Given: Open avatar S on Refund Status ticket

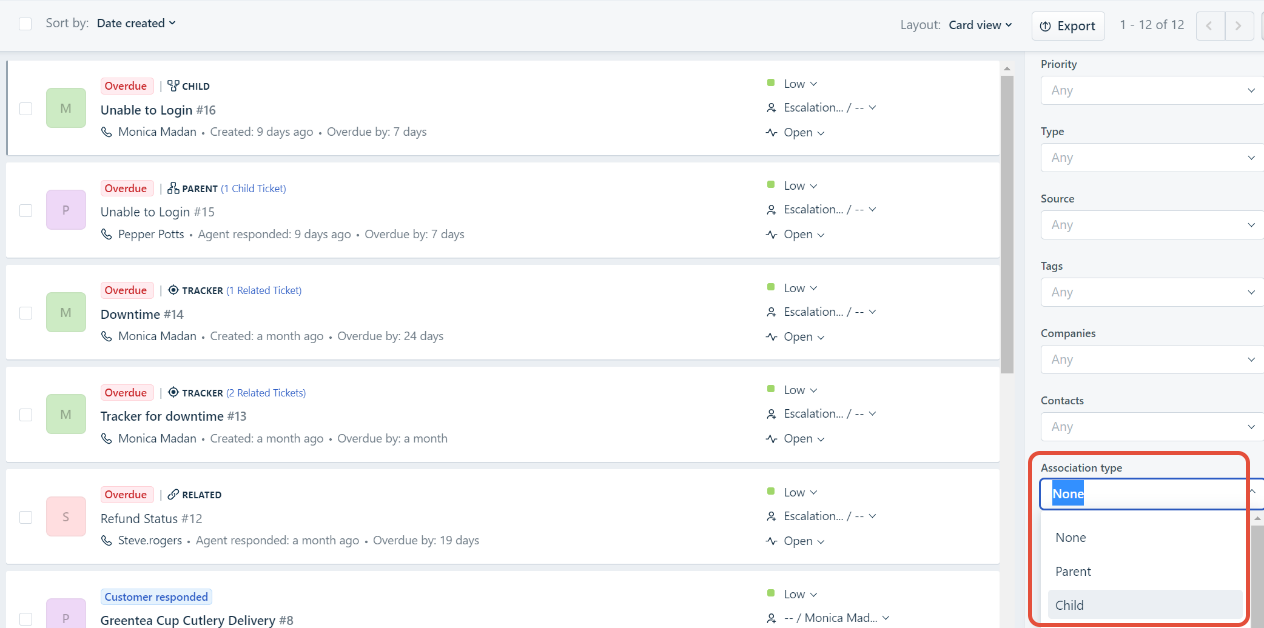Looking at the screenshot, I should click(66, 517).
